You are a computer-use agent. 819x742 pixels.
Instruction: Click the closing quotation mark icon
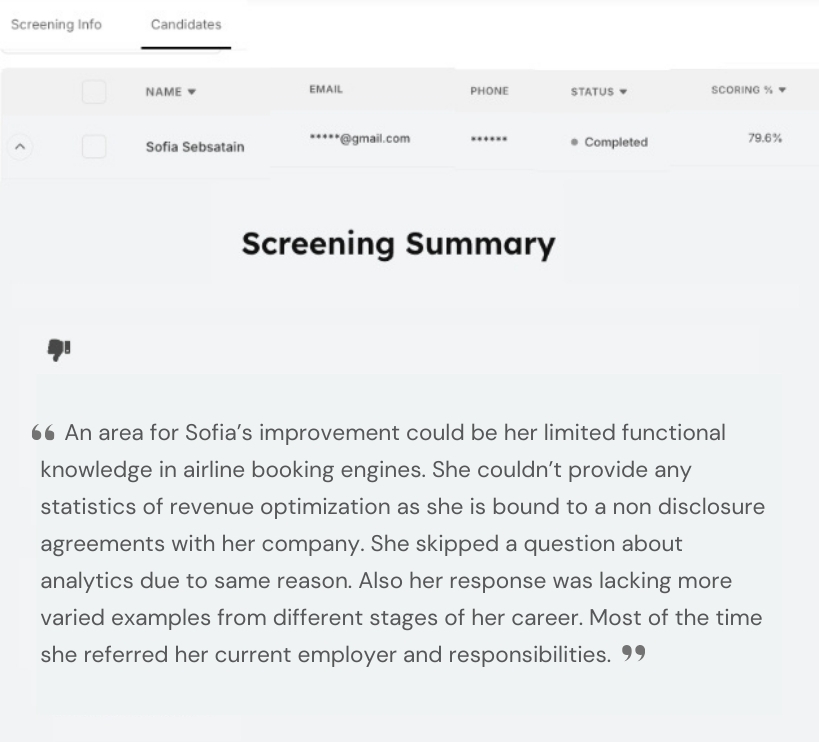634,653
